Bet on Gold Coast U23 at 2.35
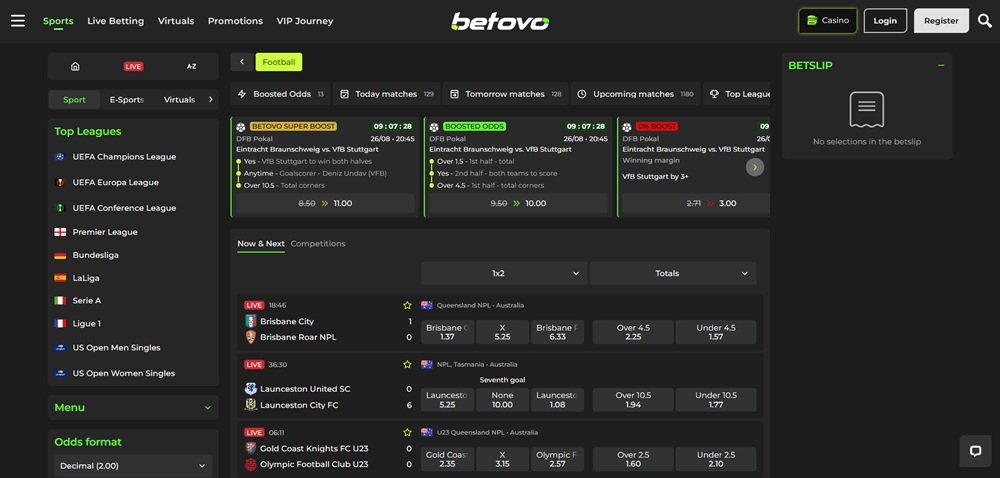Image resolution: width=1000 pixels, height=478 pixels. pyautogui.click(x=447, y=459)
